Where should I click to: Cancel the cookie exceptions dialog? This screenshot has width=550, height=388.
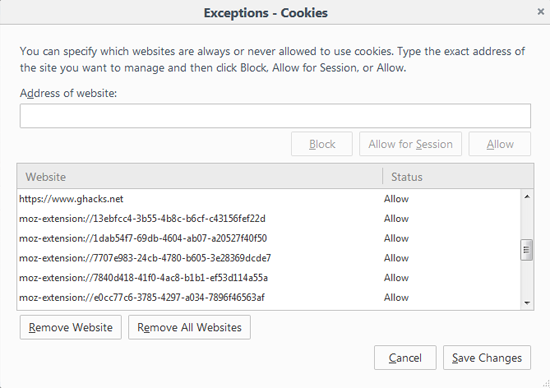[405, 357]
